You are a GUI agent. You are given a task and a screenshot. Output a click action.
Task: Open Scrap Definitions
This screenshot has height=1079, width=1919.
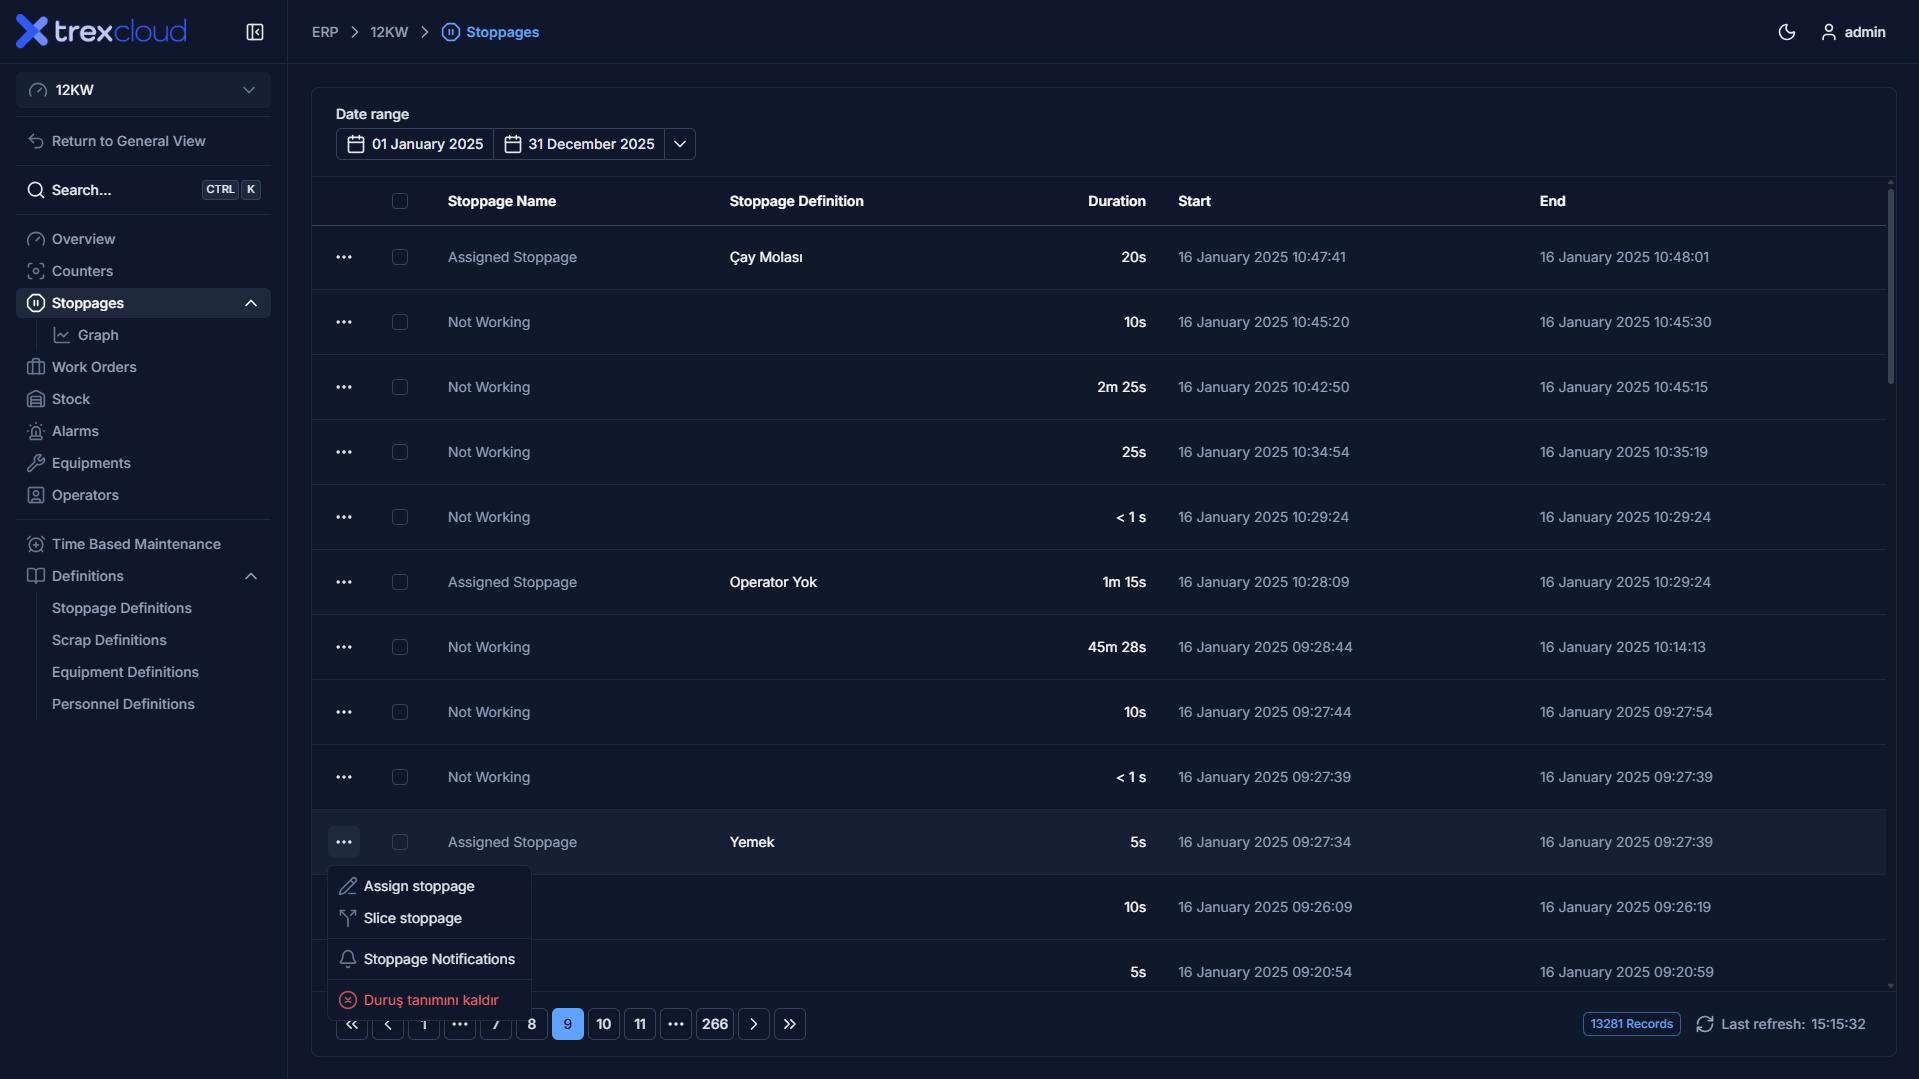coord(109,640)
